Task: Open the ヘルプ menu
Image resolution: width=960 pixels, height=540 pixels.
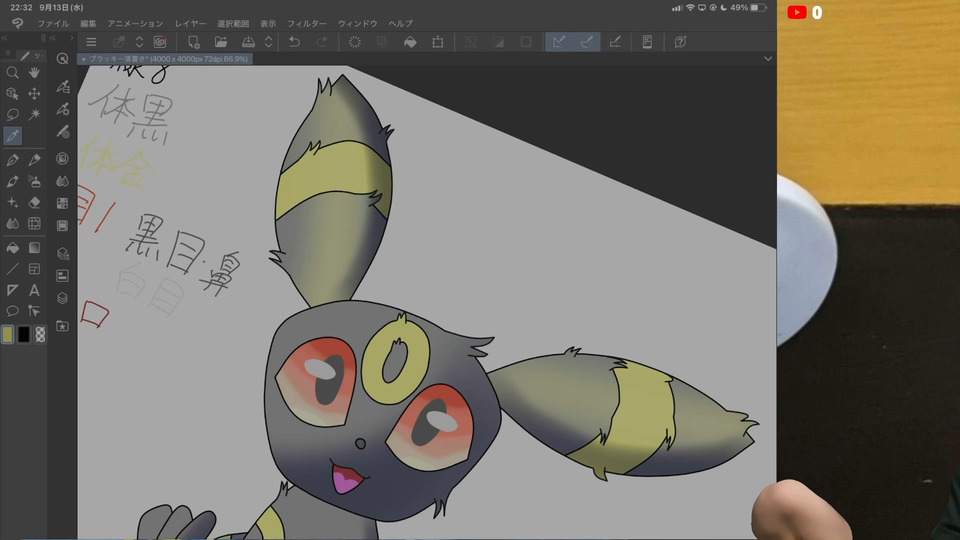Action: click(x=400, y=24)
